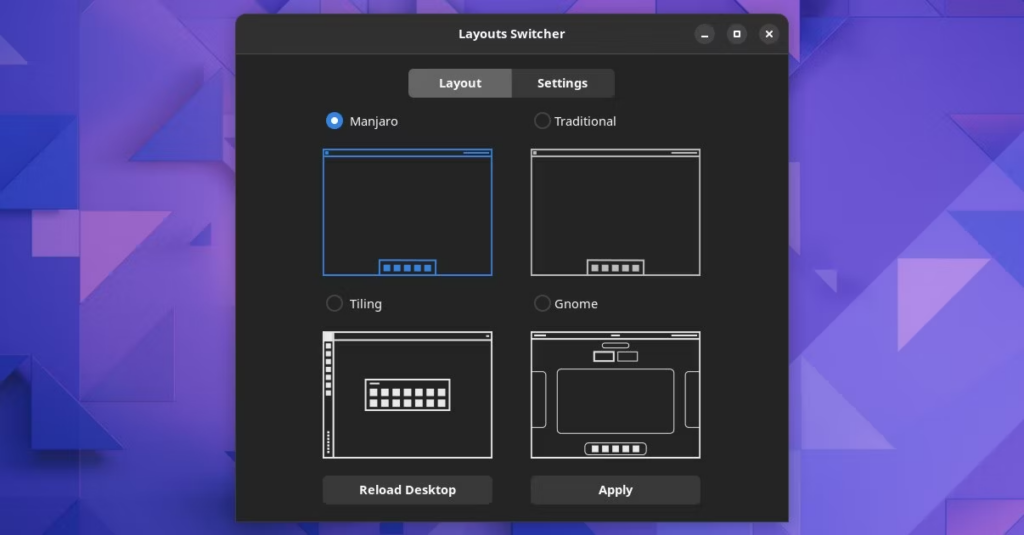This screenshot has height=535, width=1024.
Task: Close the Layouts Switcher window
Action: pyautogui.click(x=769, y=34)
